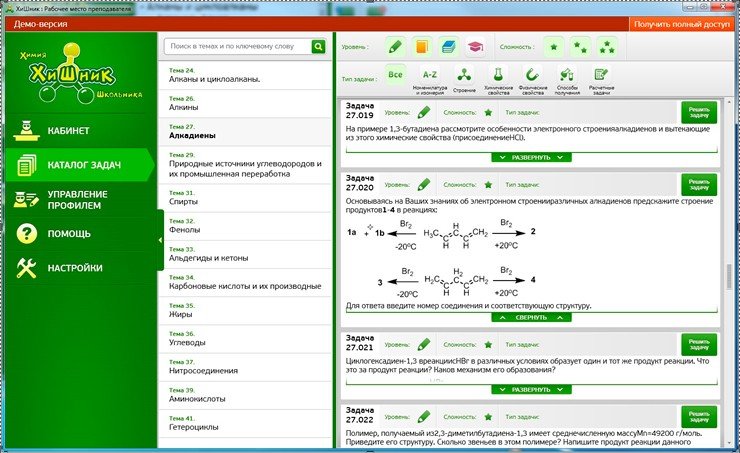Image resolution: width=740 pixels, height=453 pixels.
Task: Filter by three-star difficulty
Action: click(606, 47)
